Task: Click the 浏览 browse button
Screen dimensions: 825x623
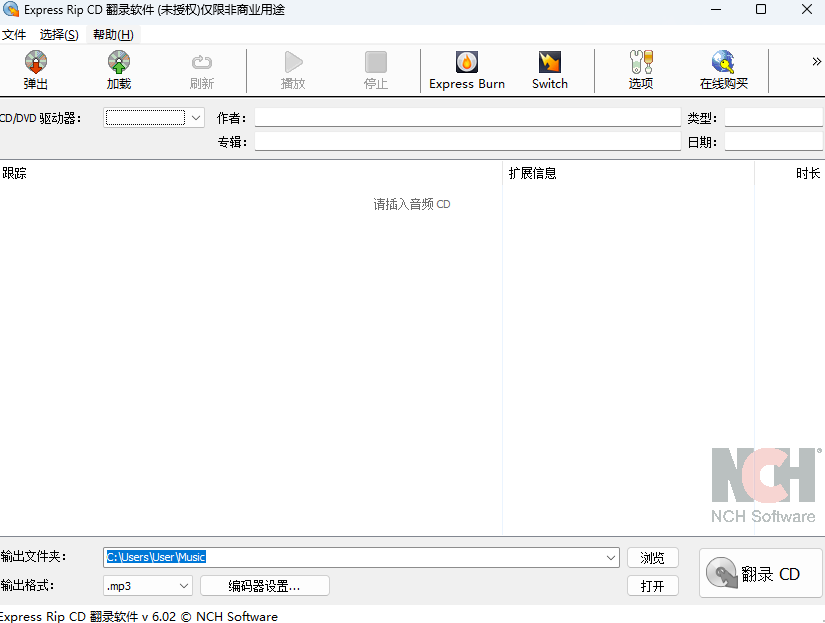Action: click(x=652, y=558)
